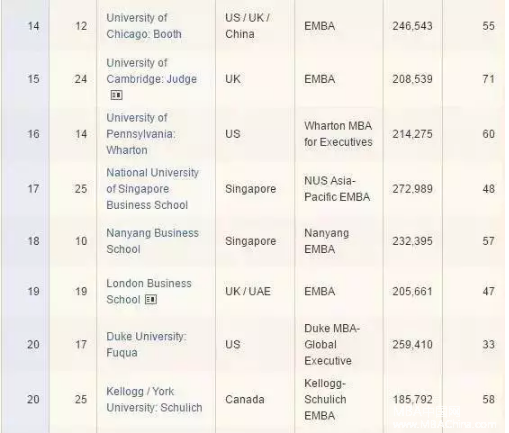Open University of Chicago: Booth link
This screenshot has width=509, height=433.
point(144,26)
